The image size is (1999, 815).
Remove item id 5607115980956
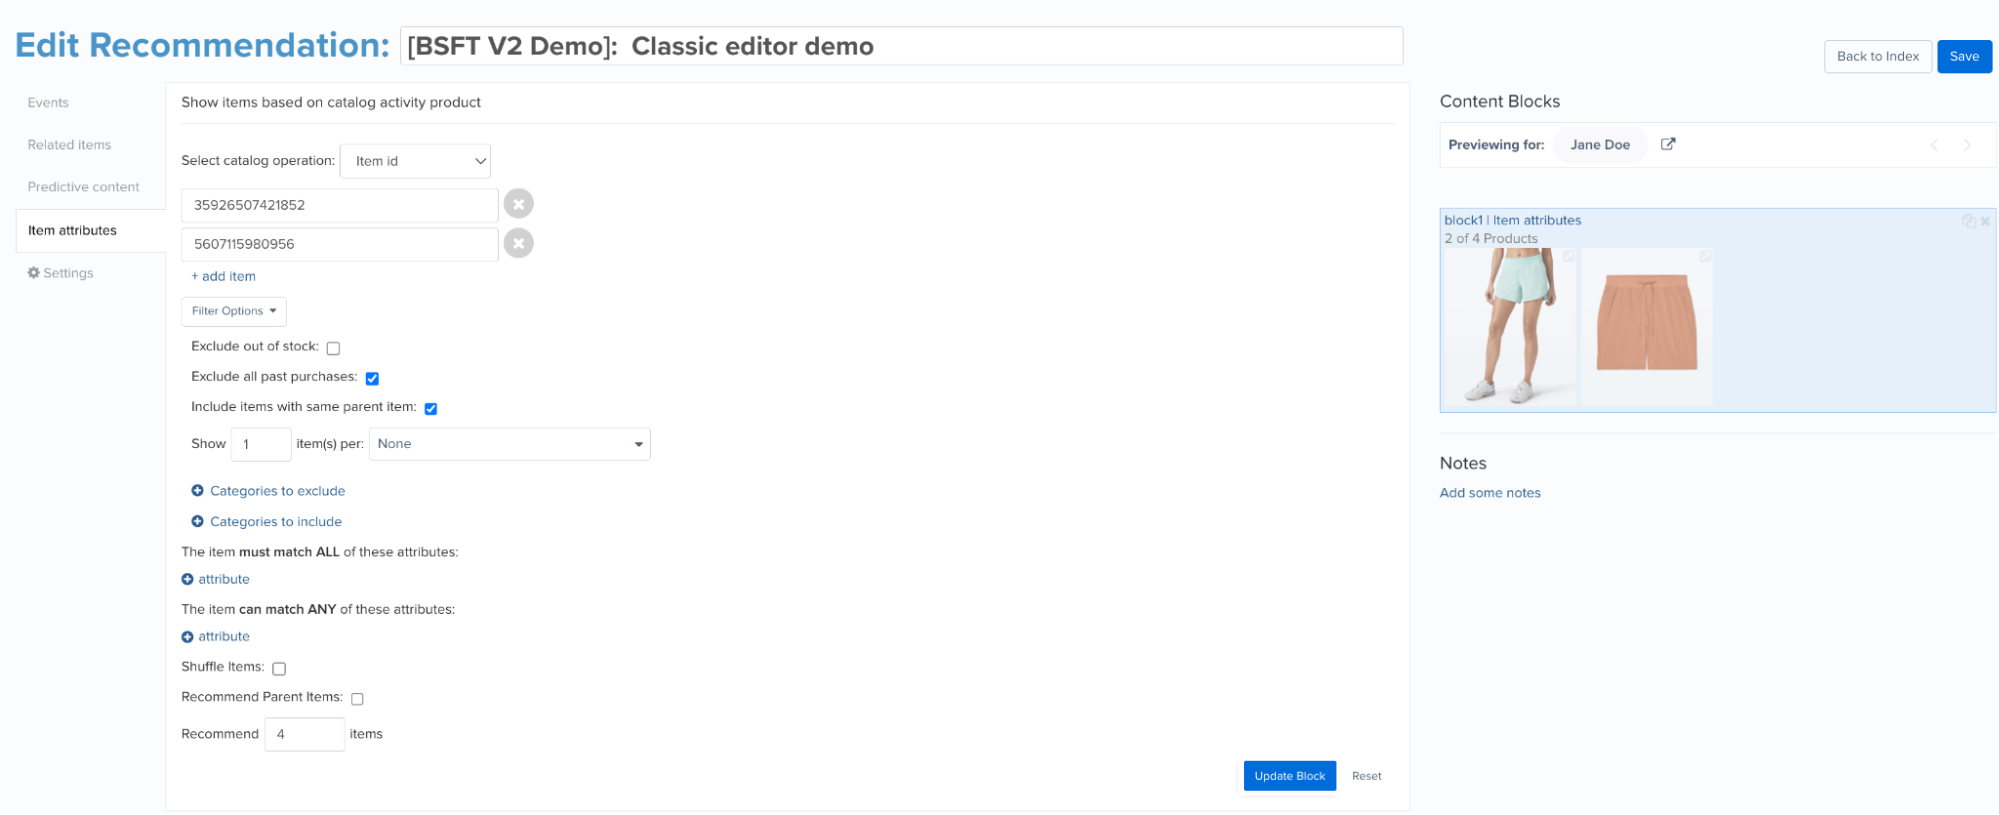(518, 243)
